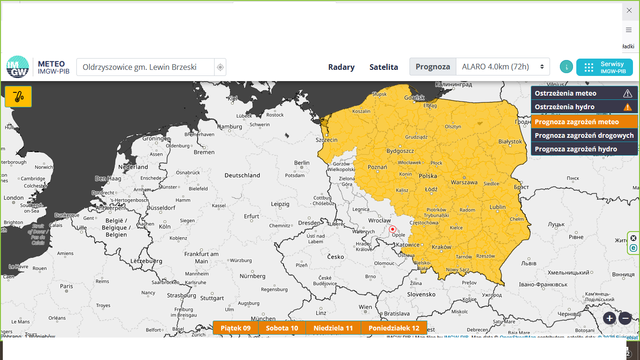
Task: Select Sobota 10 forecast day
Action: [x=282, y=328]
